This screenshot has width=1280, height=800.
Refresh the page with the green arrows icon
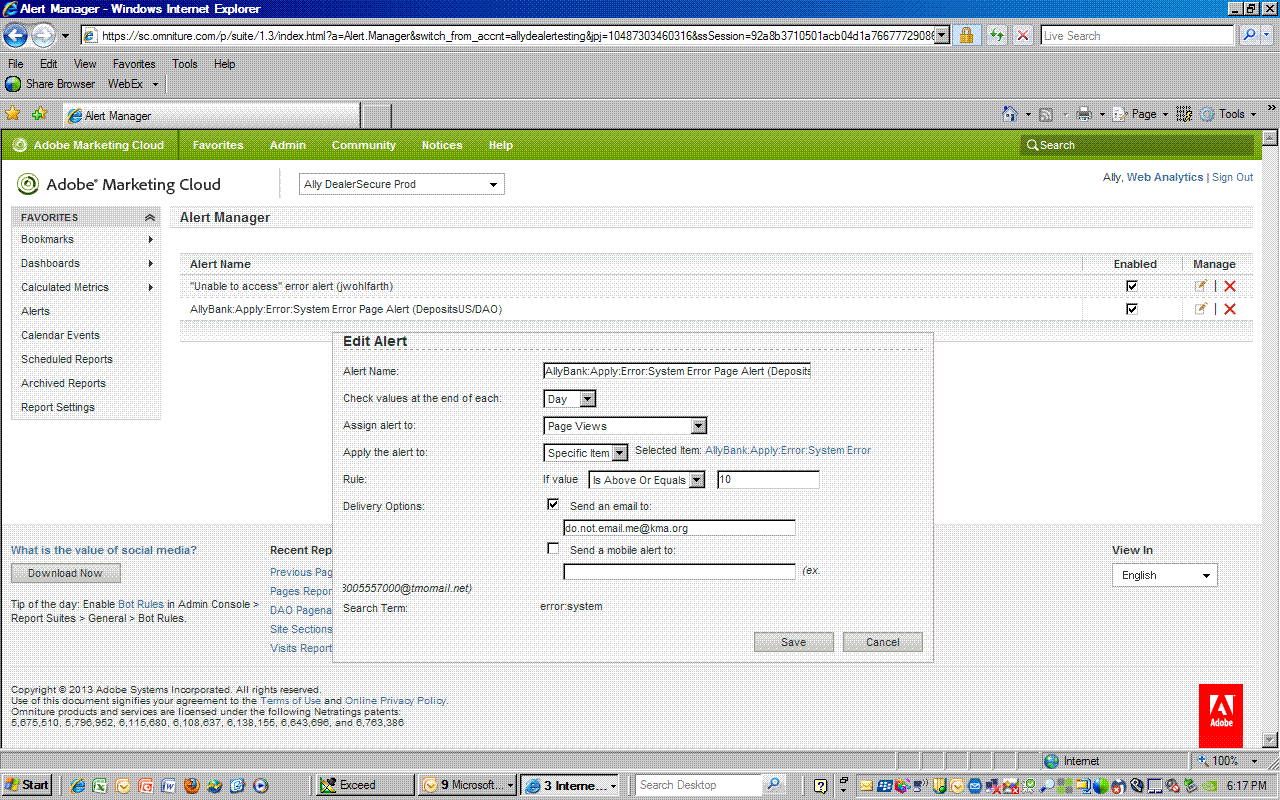tap(996, 35)
